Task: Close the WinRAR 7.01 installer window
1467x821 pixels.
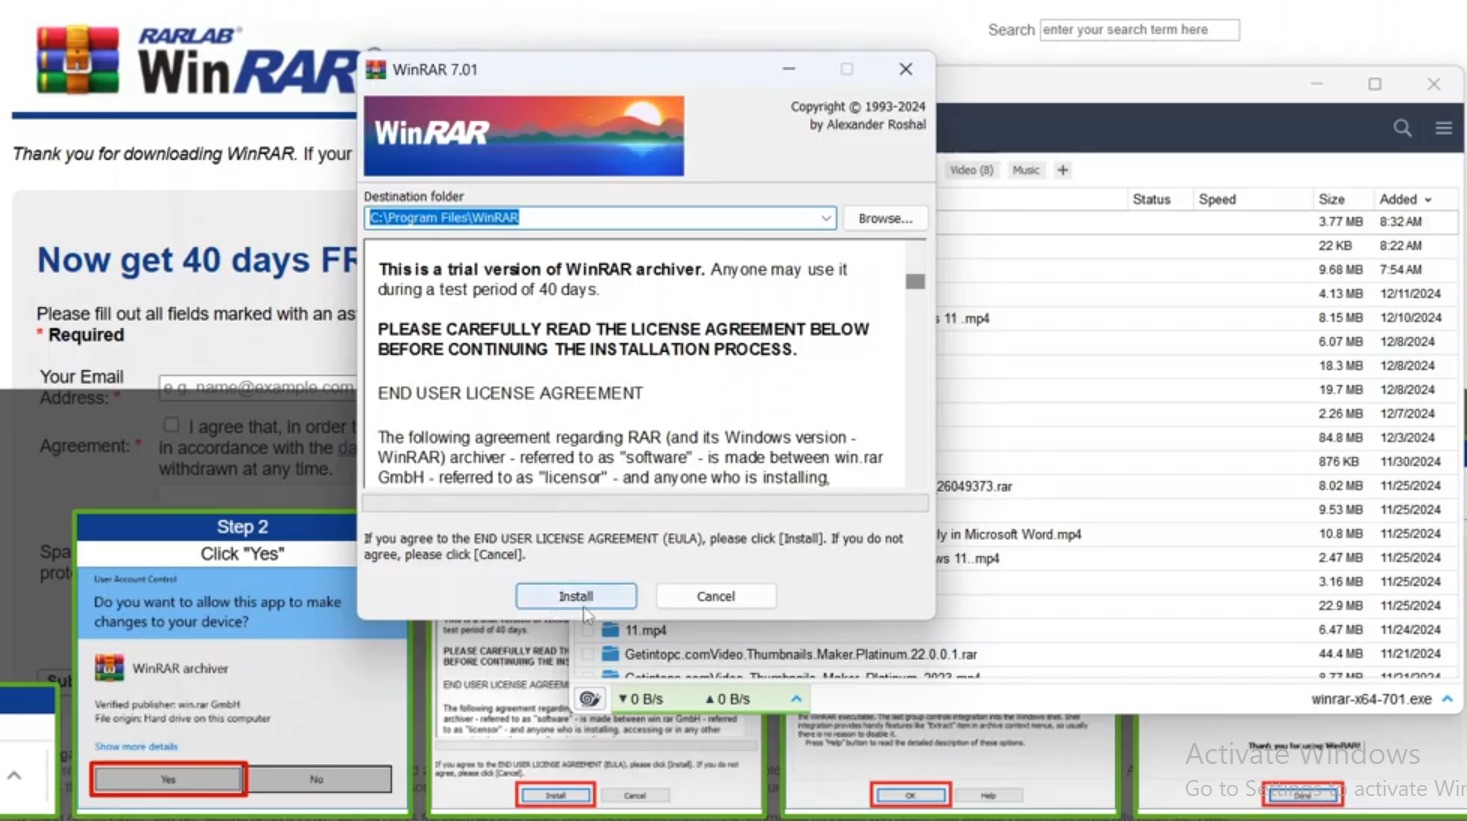Action: 906,69
